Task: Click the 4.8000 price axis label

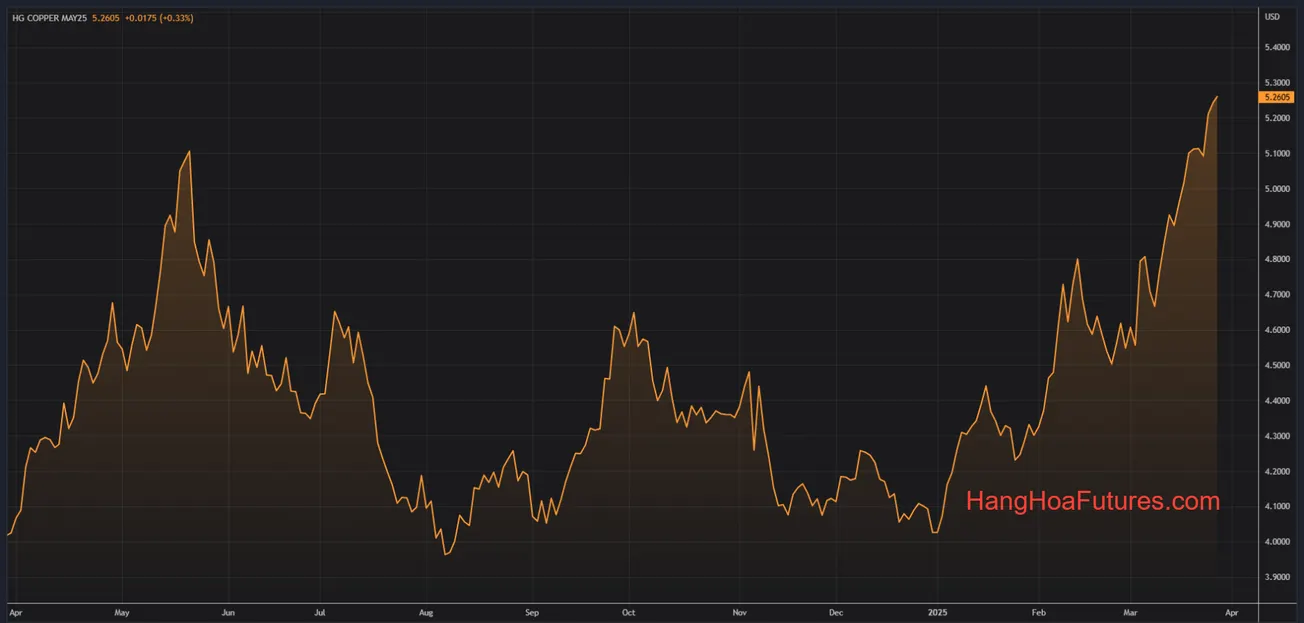Action: (1277, 259)
